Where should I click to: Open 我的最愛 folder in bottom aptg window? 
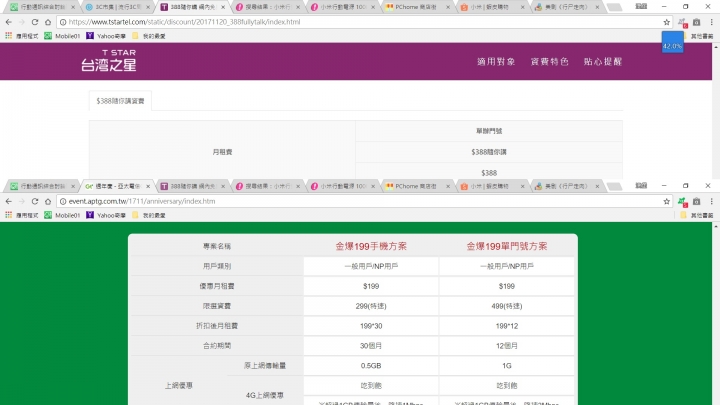pos(149,214)
